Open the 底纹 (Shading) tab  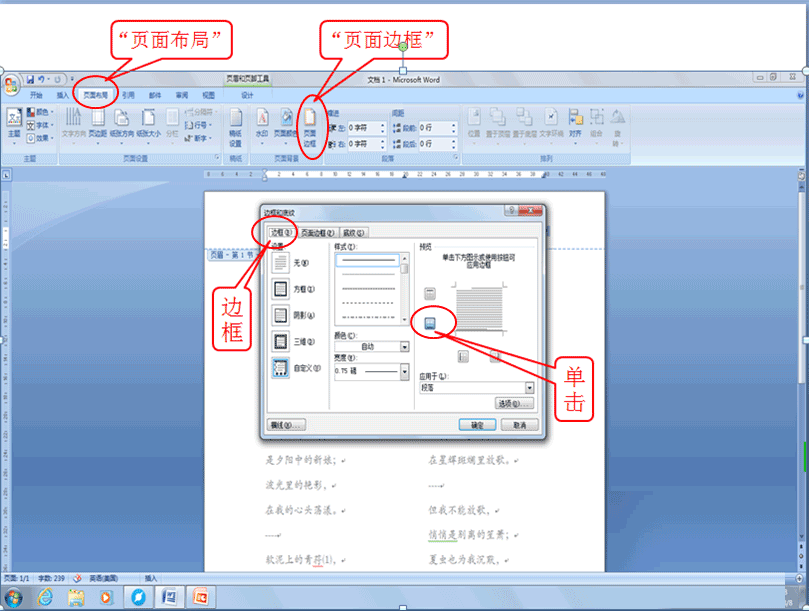355,232
